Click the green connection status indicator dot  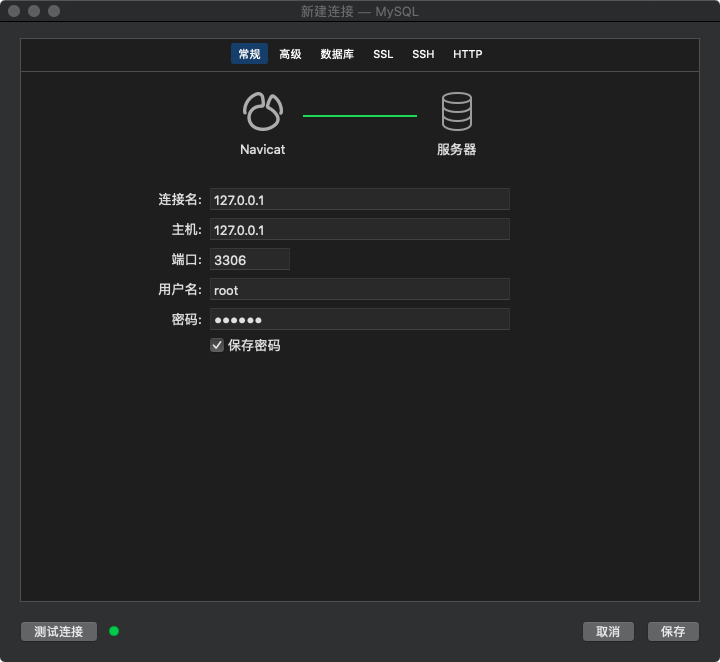(x=114, y=631)
